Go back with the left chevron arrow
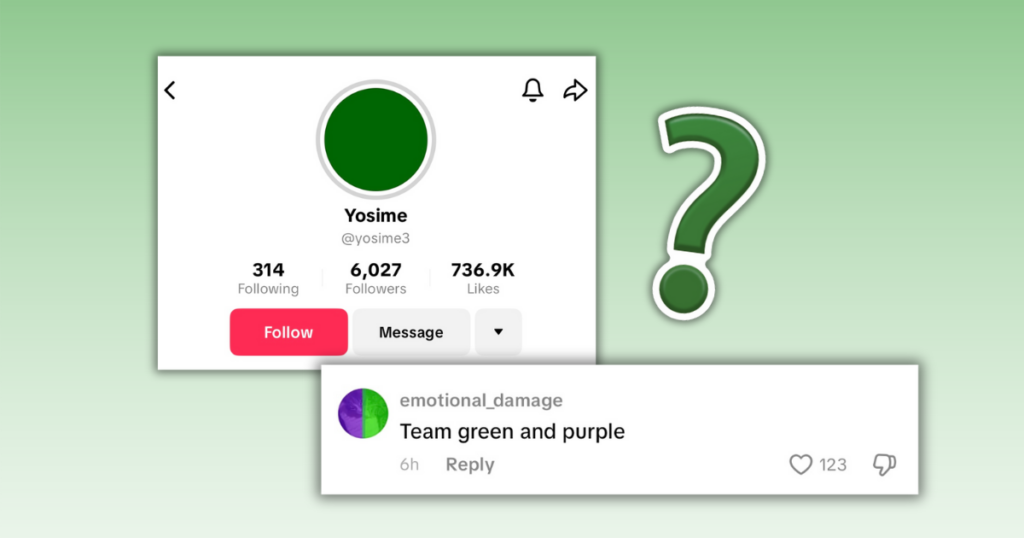This screenshot has width=1024, height=538. click(170, 90)
